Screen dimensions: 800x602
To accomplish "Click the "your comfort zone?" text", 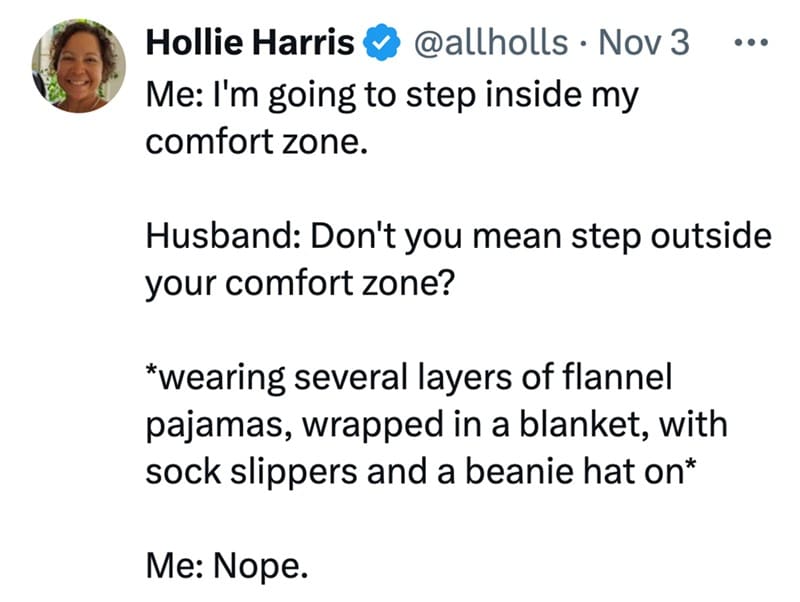I will 301,285.
